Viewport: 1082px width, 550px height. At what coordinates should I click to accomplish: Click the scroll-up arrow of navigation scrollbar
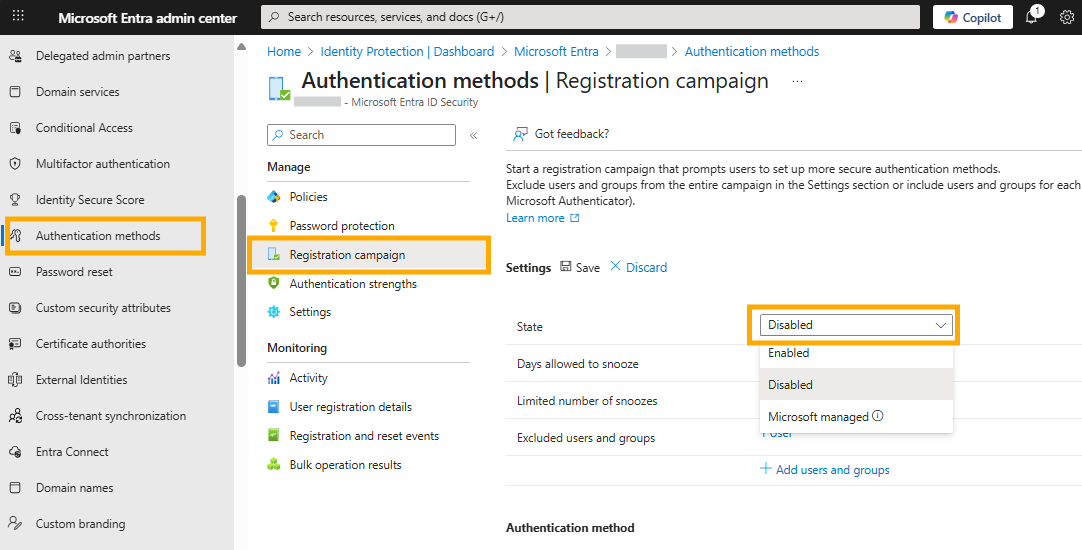coord(241,47)
